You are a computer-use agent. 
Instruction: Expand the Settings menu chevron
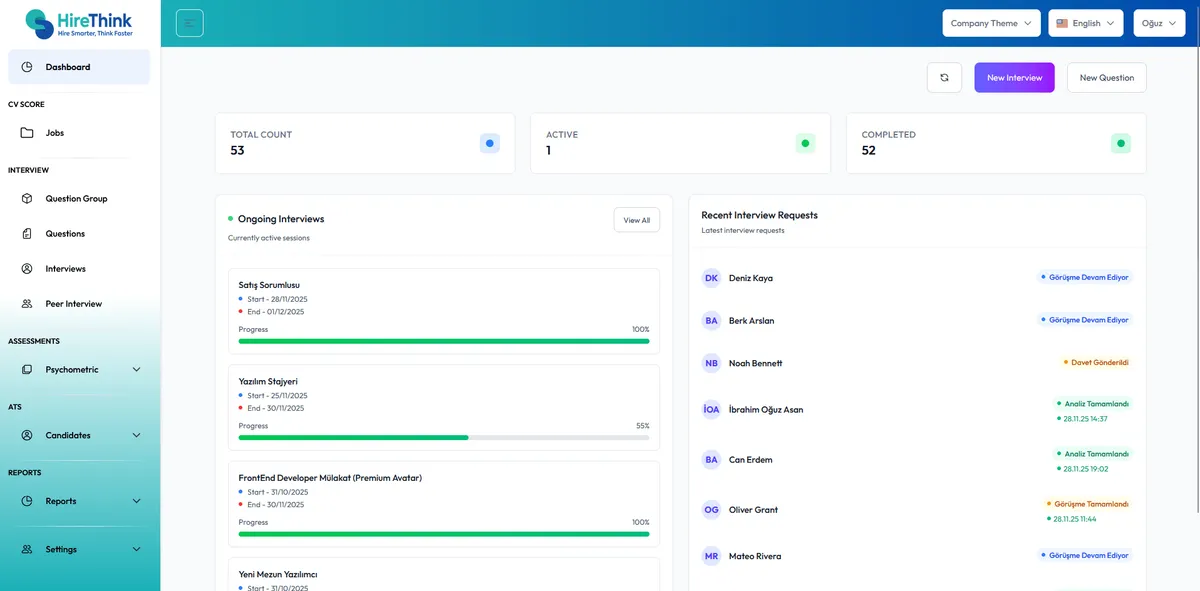coord(137,549)
